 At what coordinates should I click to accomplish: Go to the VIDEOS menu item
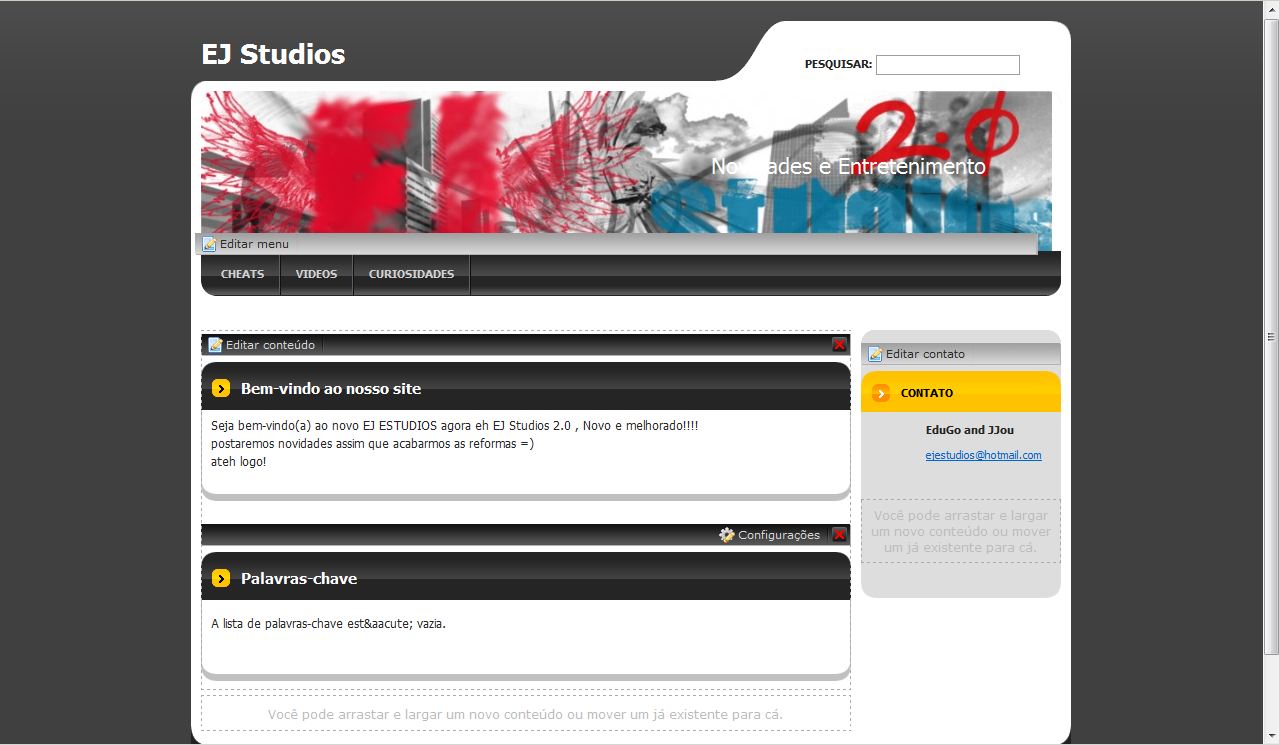tap(316, 274)
